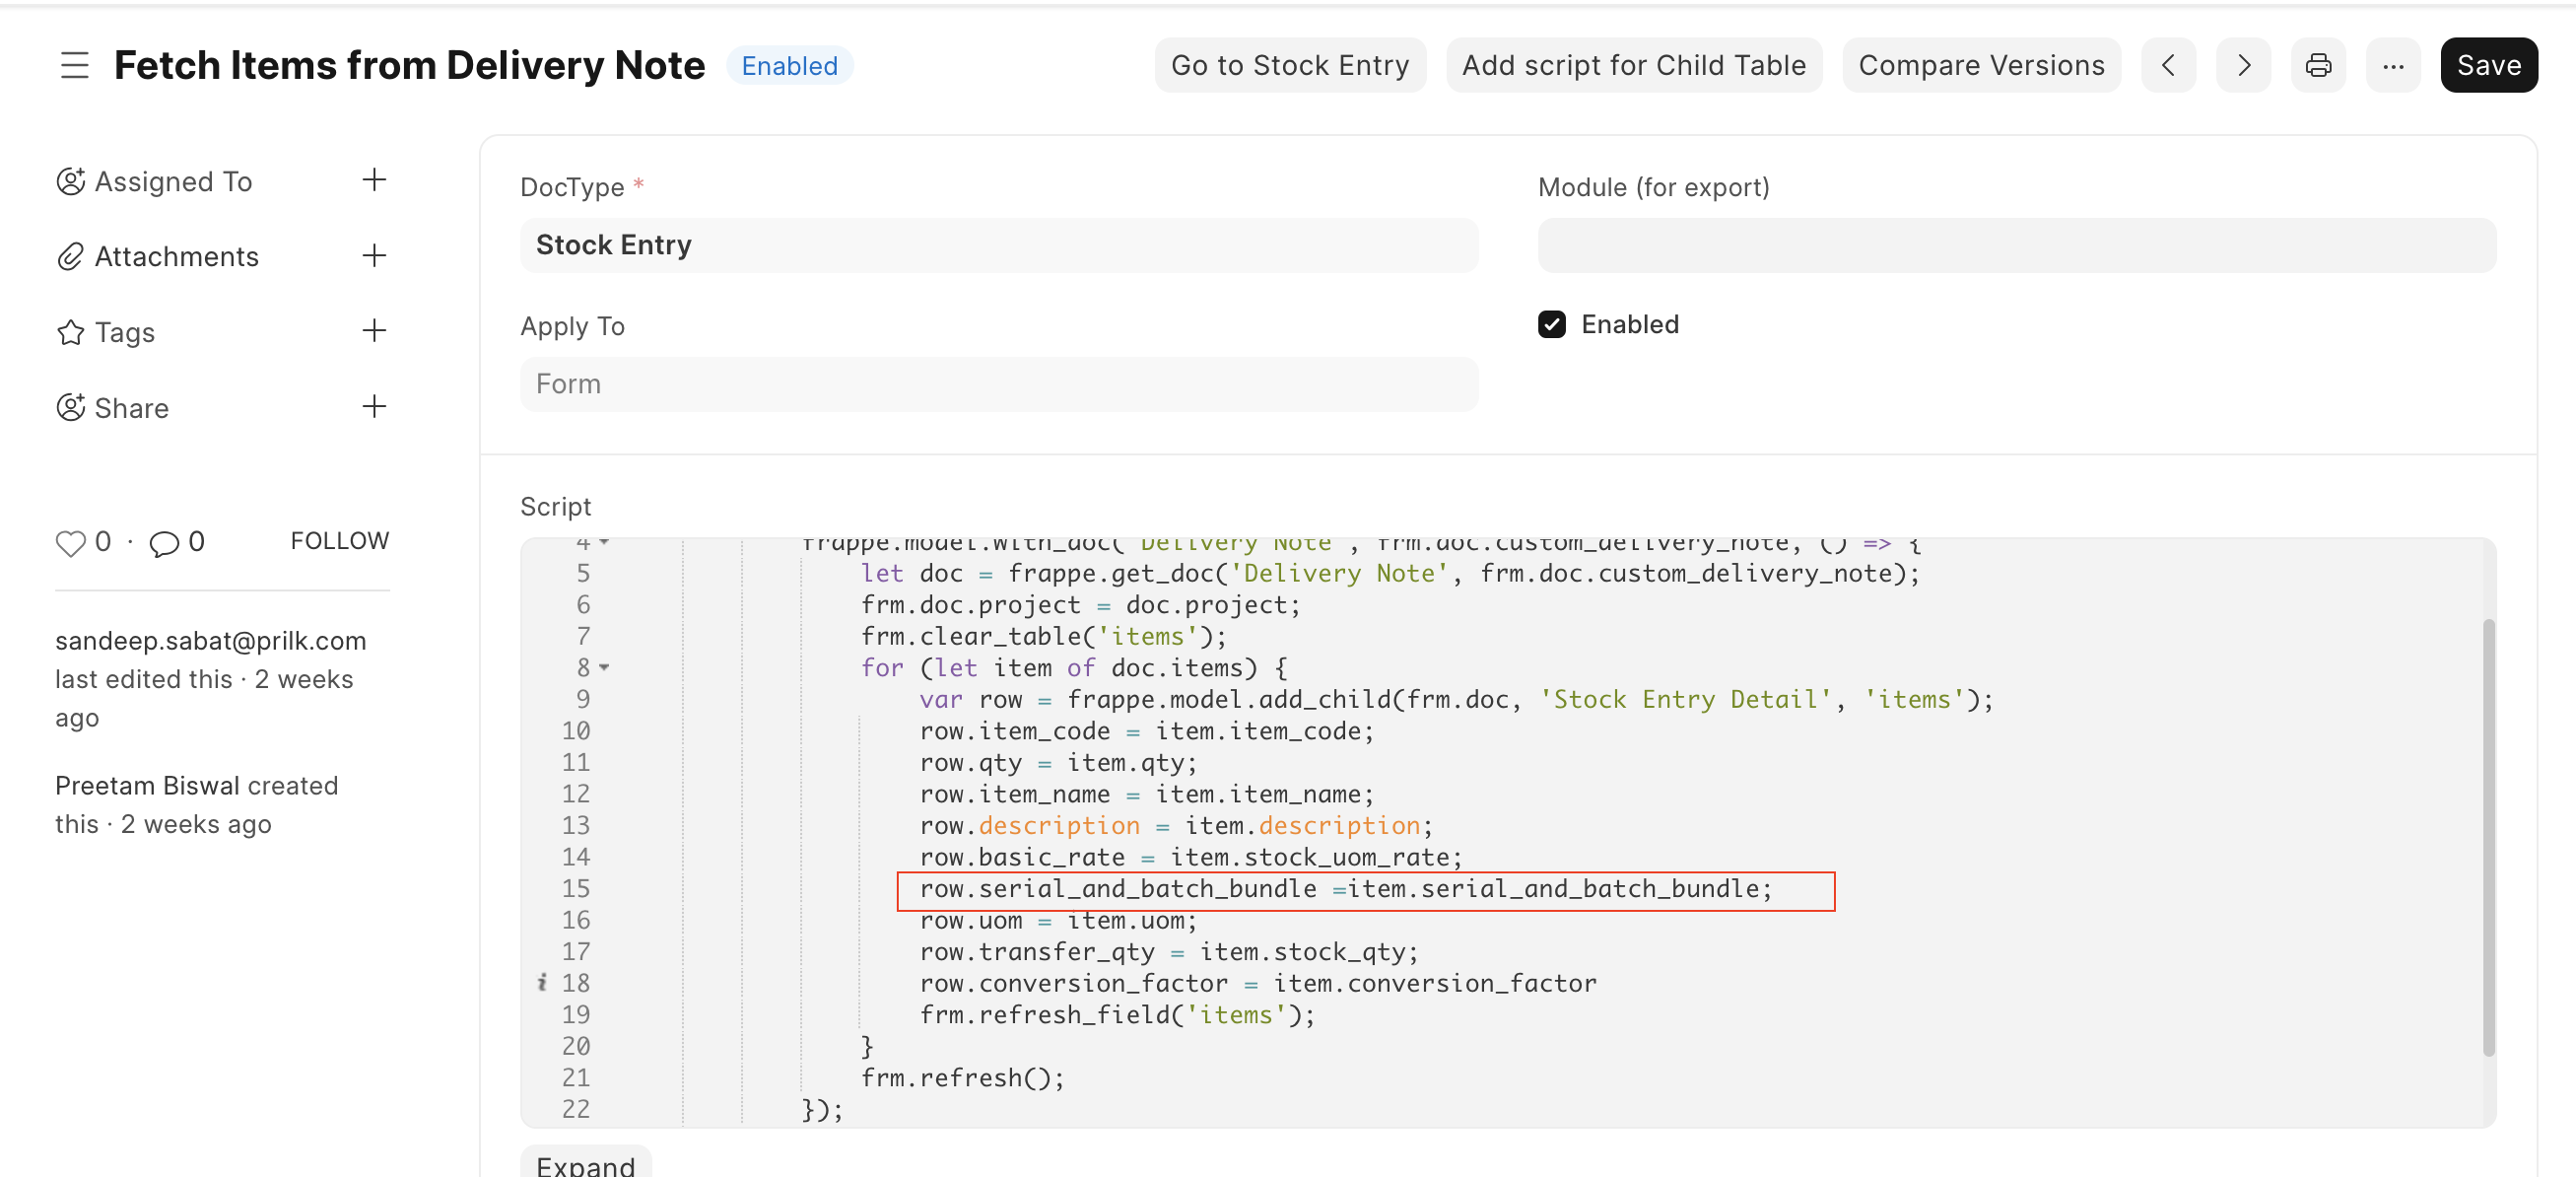The image size is (2576, 1177).
Task: Add an assignment via Assigned To plus icon
Action: [x=373, y=180]
